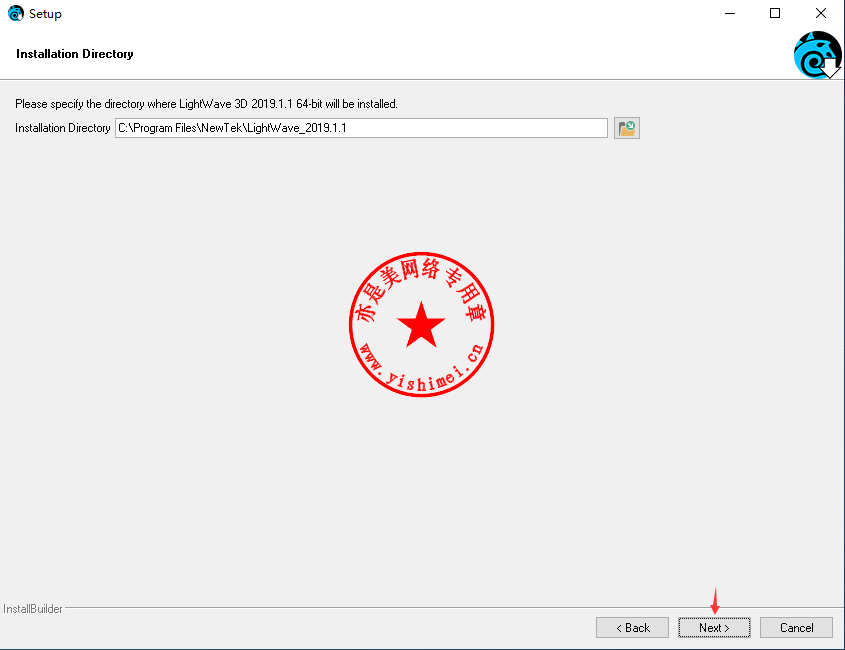Image resolution: width=845 pixels, height=650 pixels.
Task: Open the folder browse icon
Action: [627, 128]
